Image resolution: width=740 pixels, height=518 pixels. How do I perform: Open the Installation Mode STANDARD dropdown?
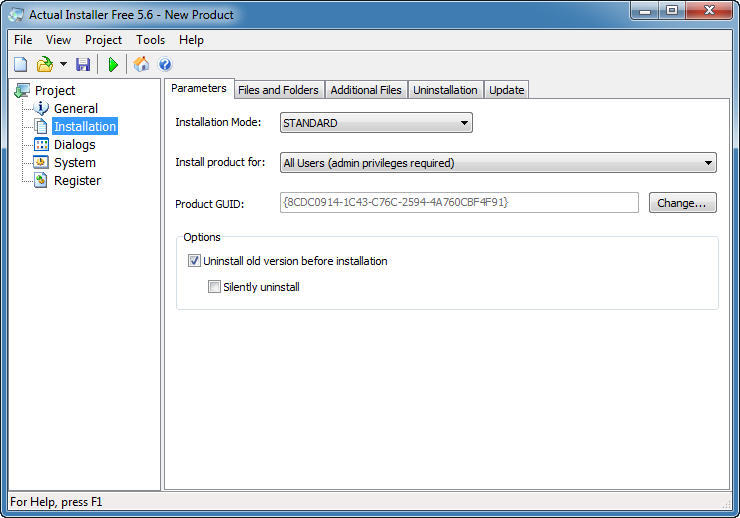[376, 123]
